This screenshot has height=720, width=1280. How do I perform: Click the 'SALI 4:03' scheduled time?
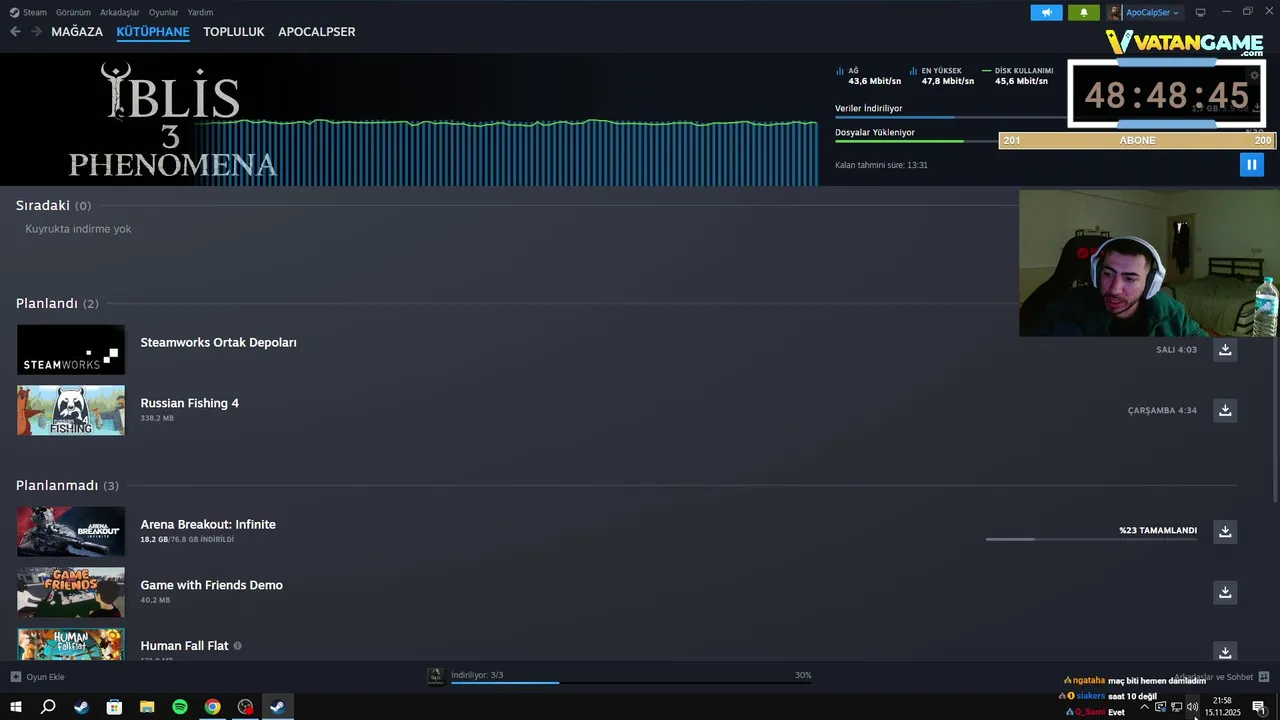[1176, 350]
